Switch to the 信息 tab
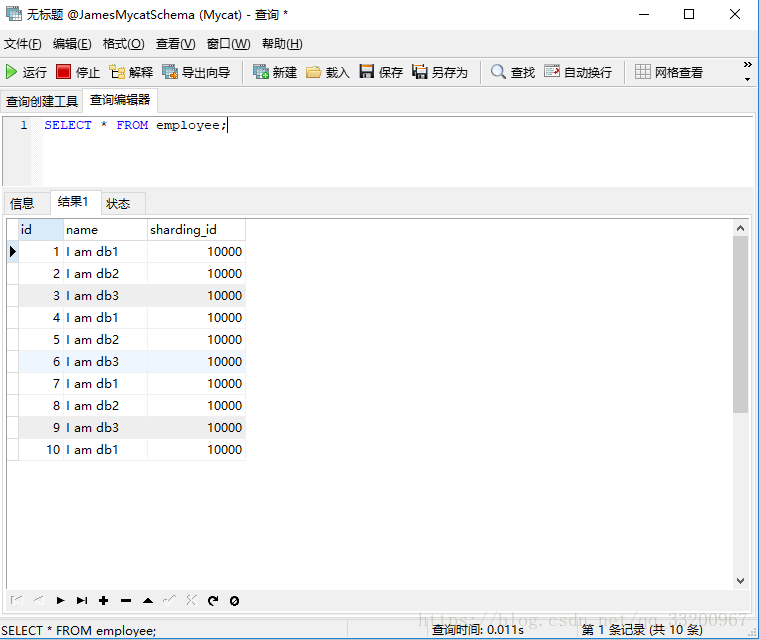Image resolution: width=759 pixels, height=640 pixels. tap(22, 203)
